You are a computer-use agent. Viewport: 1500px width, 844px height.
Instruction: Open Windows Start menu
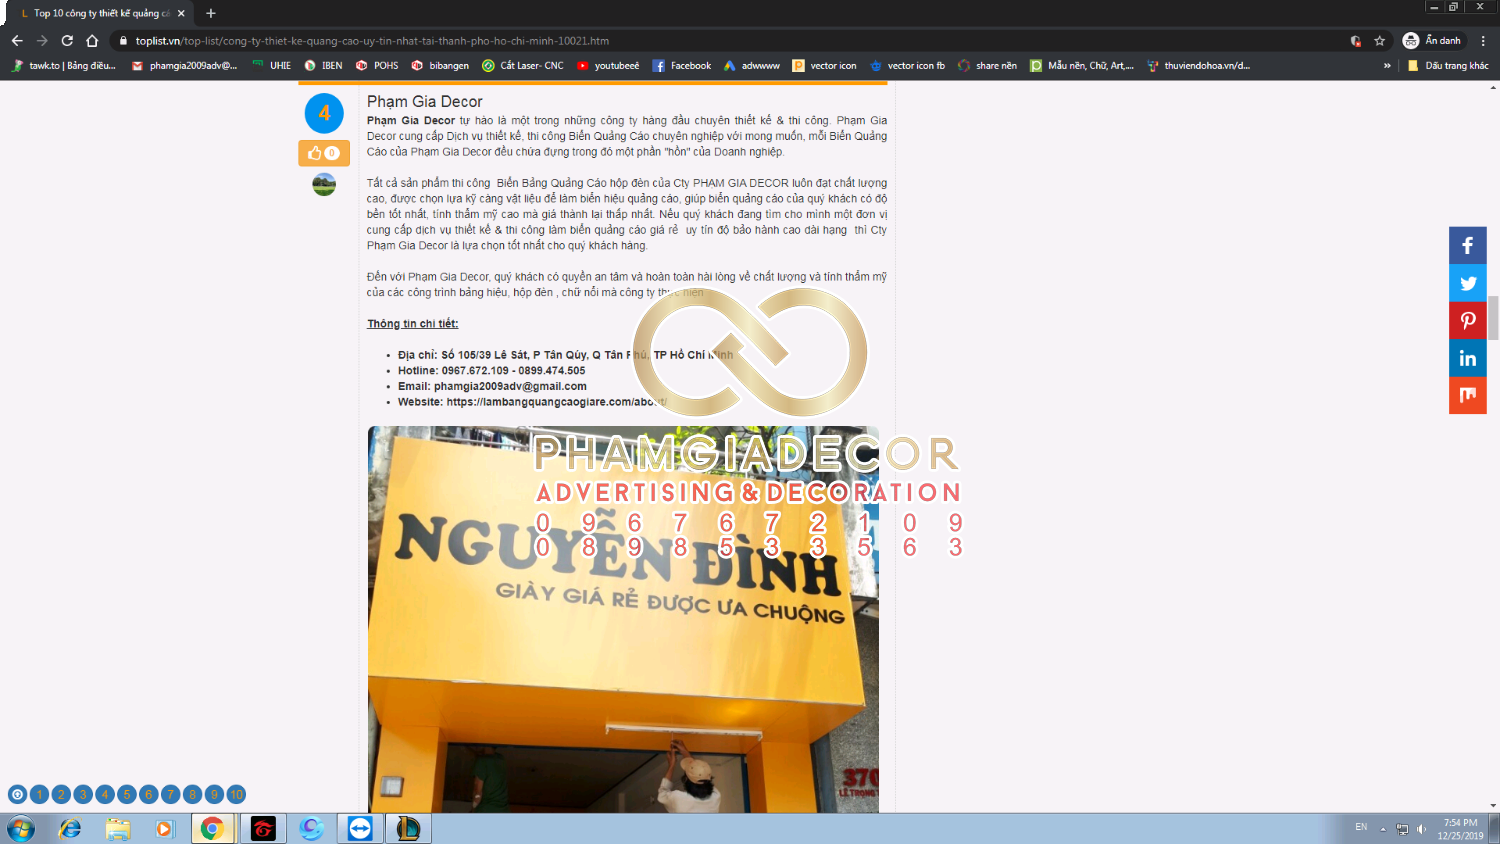(21, 828)
